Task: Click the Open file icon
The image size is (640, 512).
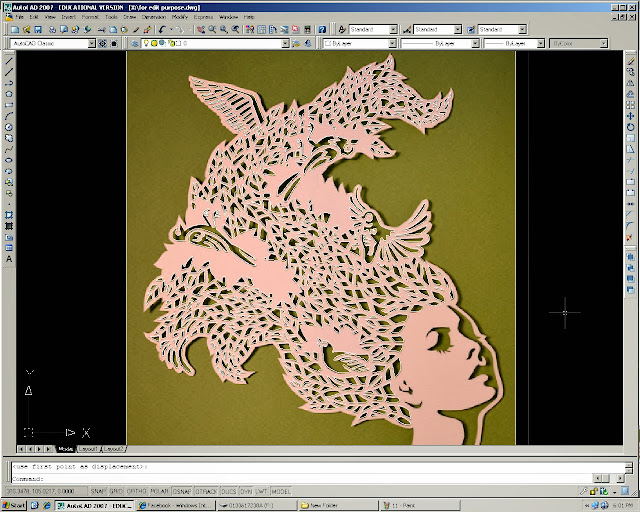Action: (x=27, y=29)
